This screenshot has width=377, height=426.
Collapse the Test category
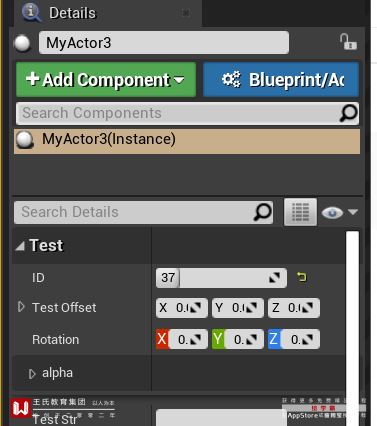click(20, 246)
